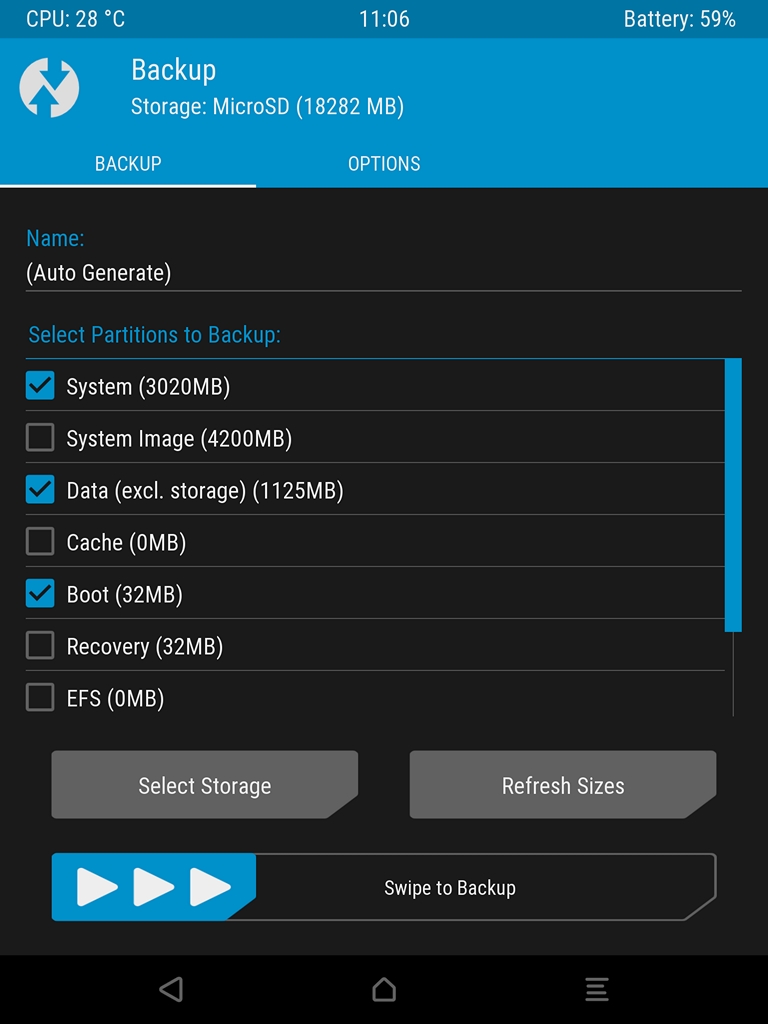The width and height of the screenshot is (768, 1024).
Task: Deselect the Boot (32MB) partition
Action: (40, 594)
